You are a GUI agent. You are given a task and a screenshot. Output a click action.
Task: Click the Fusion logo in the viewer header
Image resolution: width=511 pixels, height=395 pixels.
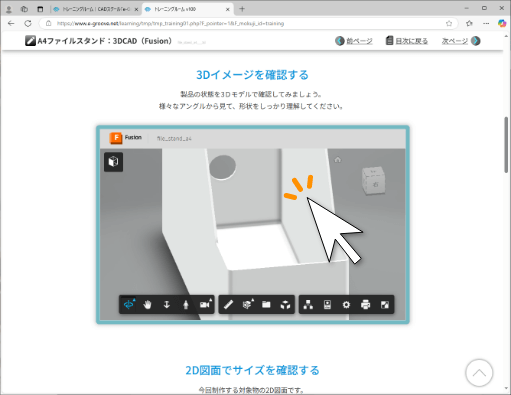coord(116,138)
